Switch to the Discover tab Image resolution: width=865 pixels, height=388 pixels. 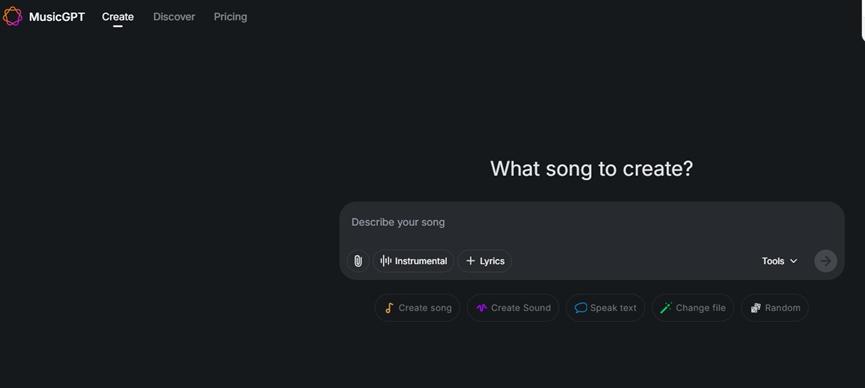coord(174,17)
